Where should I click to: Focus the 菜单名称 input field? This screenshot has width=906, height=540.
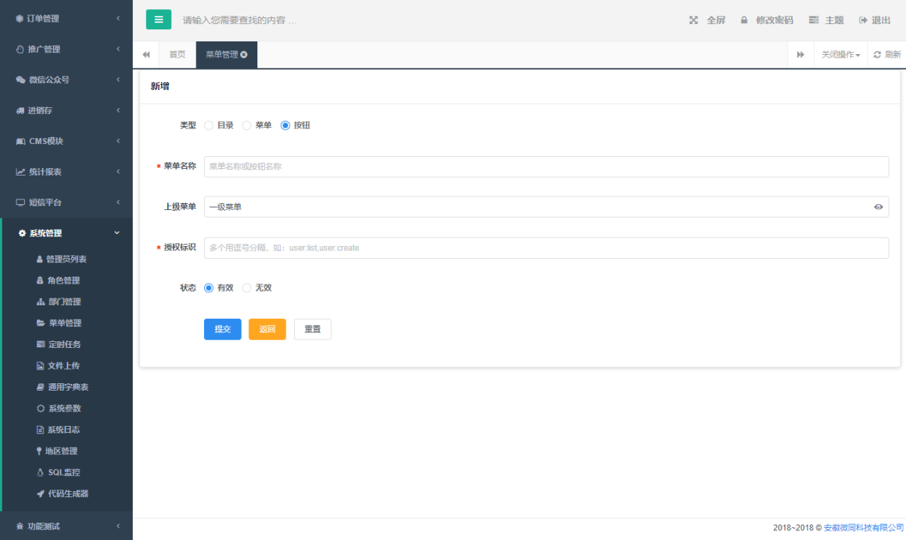tap(546, 166)
